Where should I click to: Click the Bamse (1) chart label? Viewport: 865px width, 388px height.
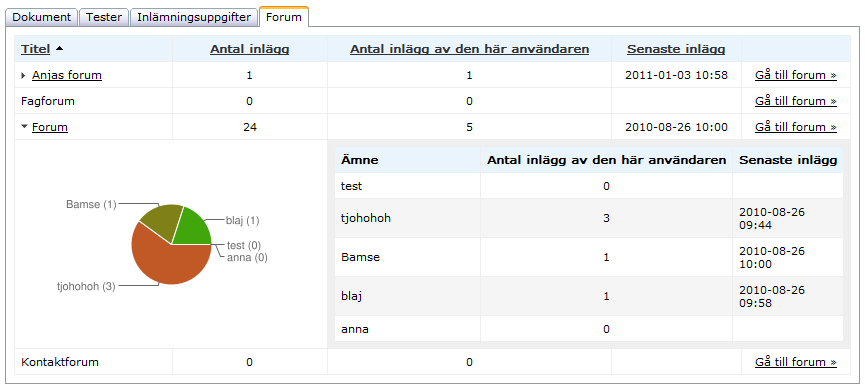coord(91,205)
